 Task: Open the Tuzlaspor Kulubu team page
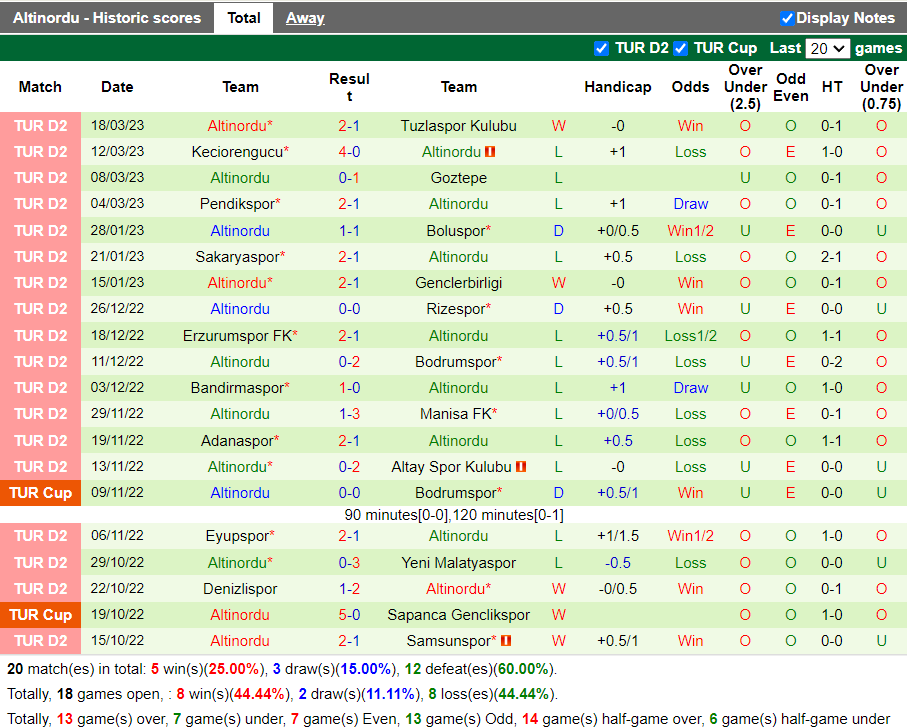458,125
